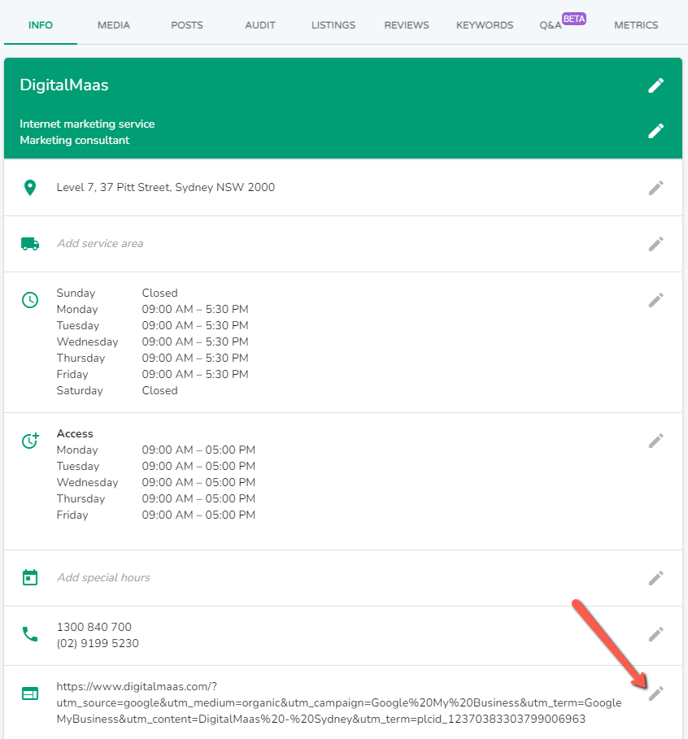This screenshot has width=688, height=739.
Task: Edit special hours pencil icon
Action: pos(655,578)
